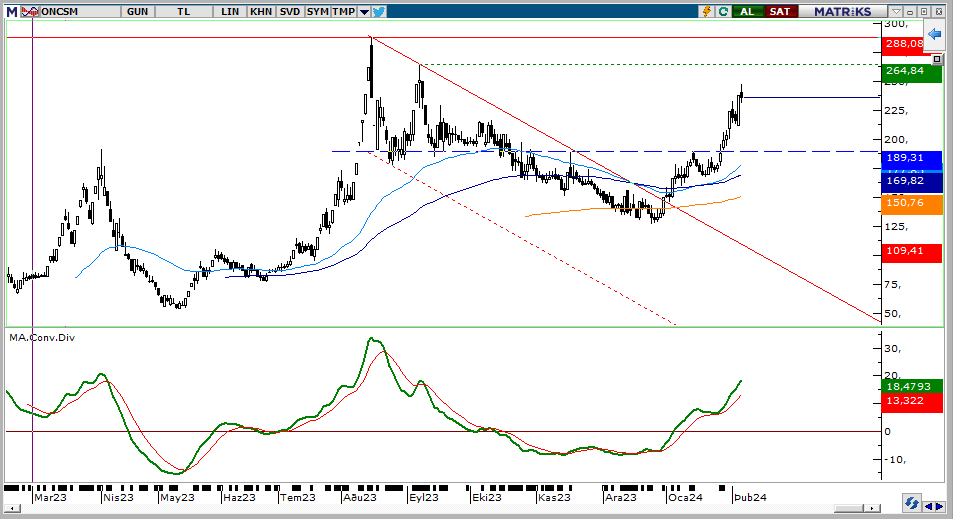Viewport: 953px width, 519px height.
Task: Click the 169,82 dark blue price label
Action: coord(911,181)
